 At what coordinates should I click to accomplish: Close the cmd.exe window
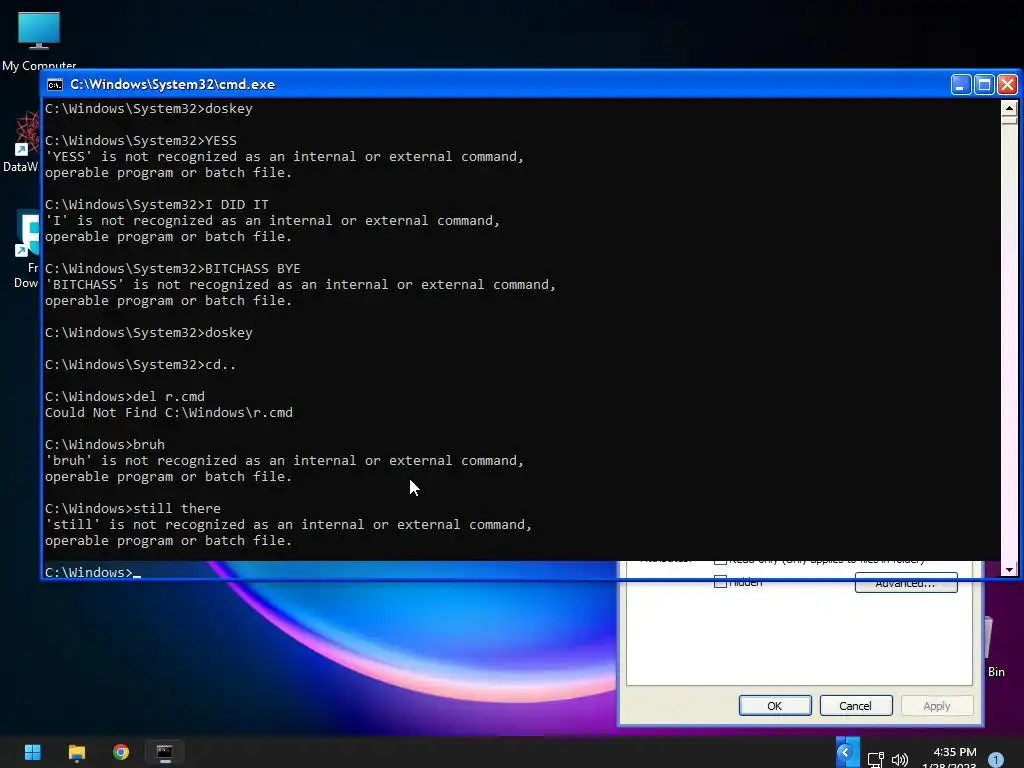pyautogui.click(x=1007, y=85)
